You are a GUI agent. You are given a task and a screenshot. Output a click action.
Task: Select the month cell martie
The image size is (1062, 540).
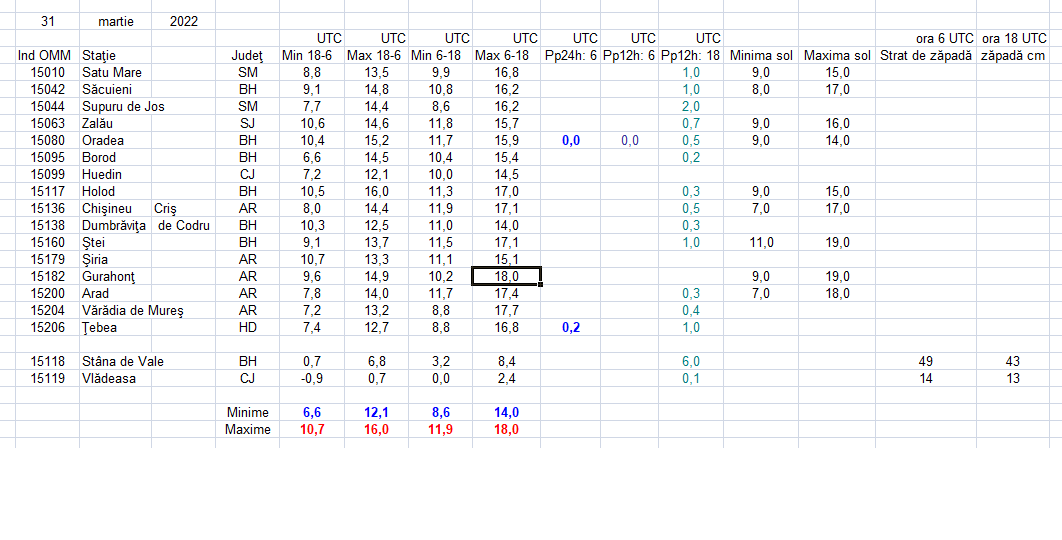click(116, 21)
